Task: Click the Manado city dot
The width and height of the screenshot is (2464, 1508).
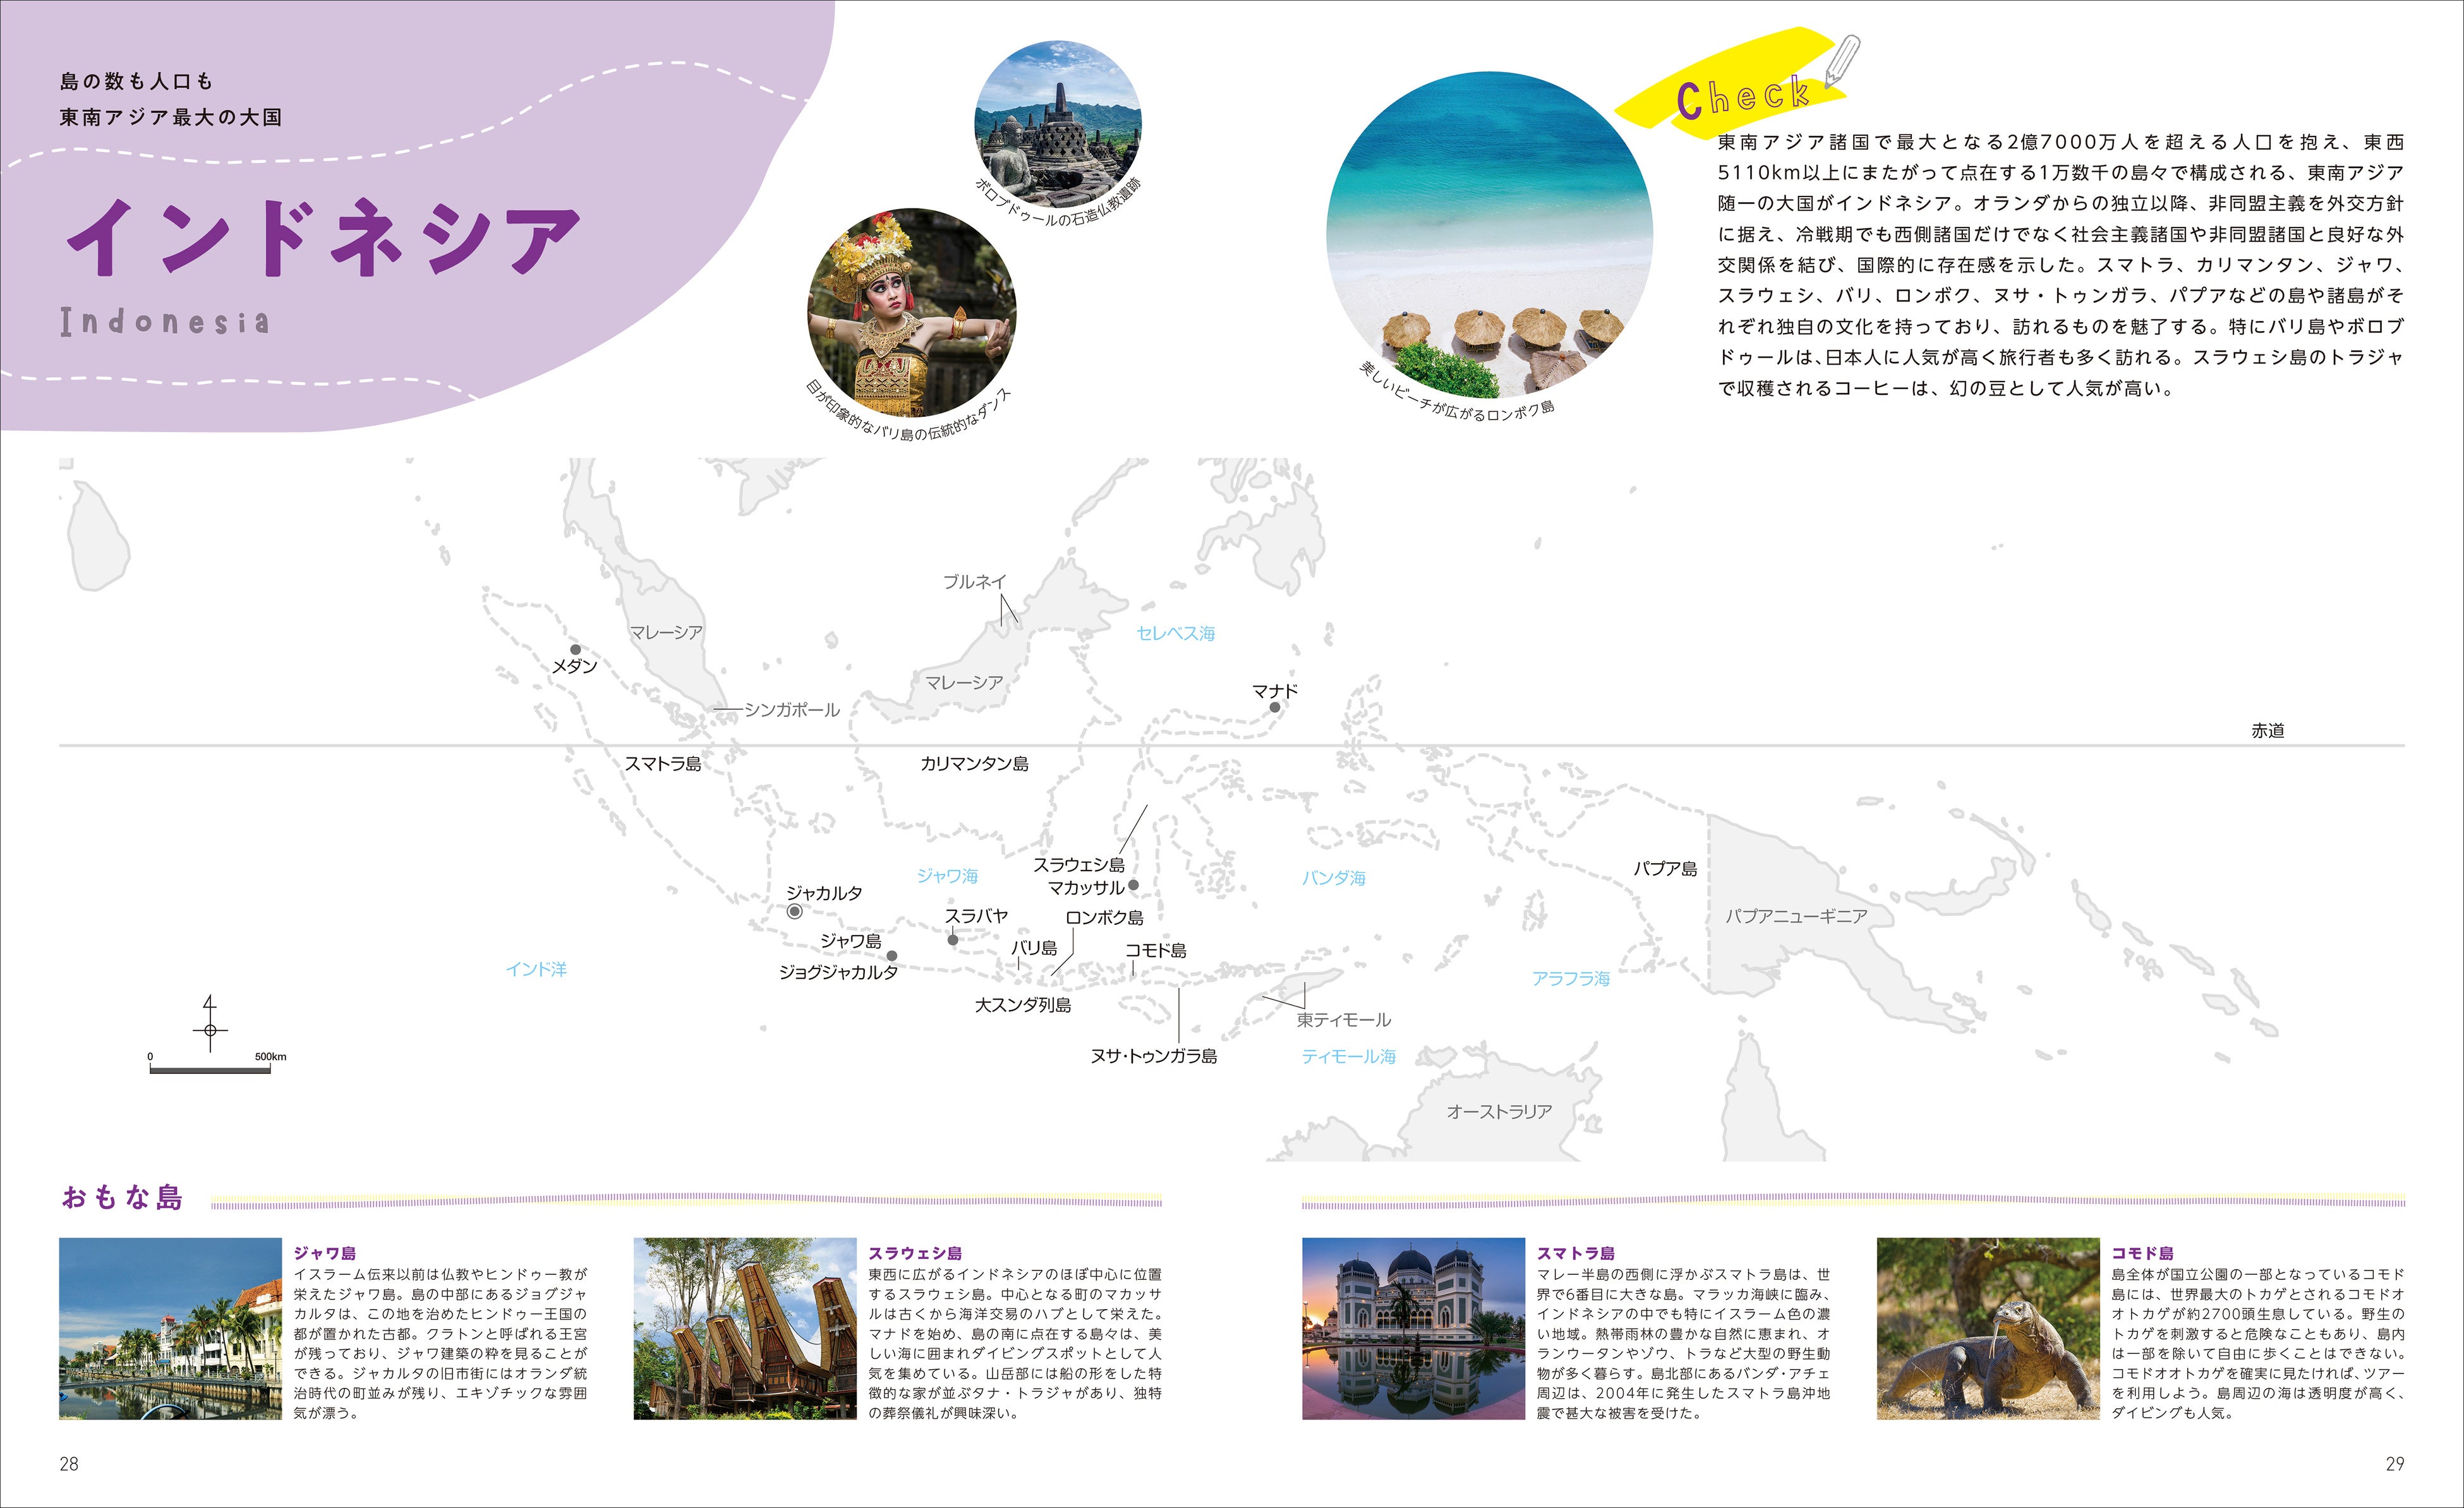Action: point(1275,707)
